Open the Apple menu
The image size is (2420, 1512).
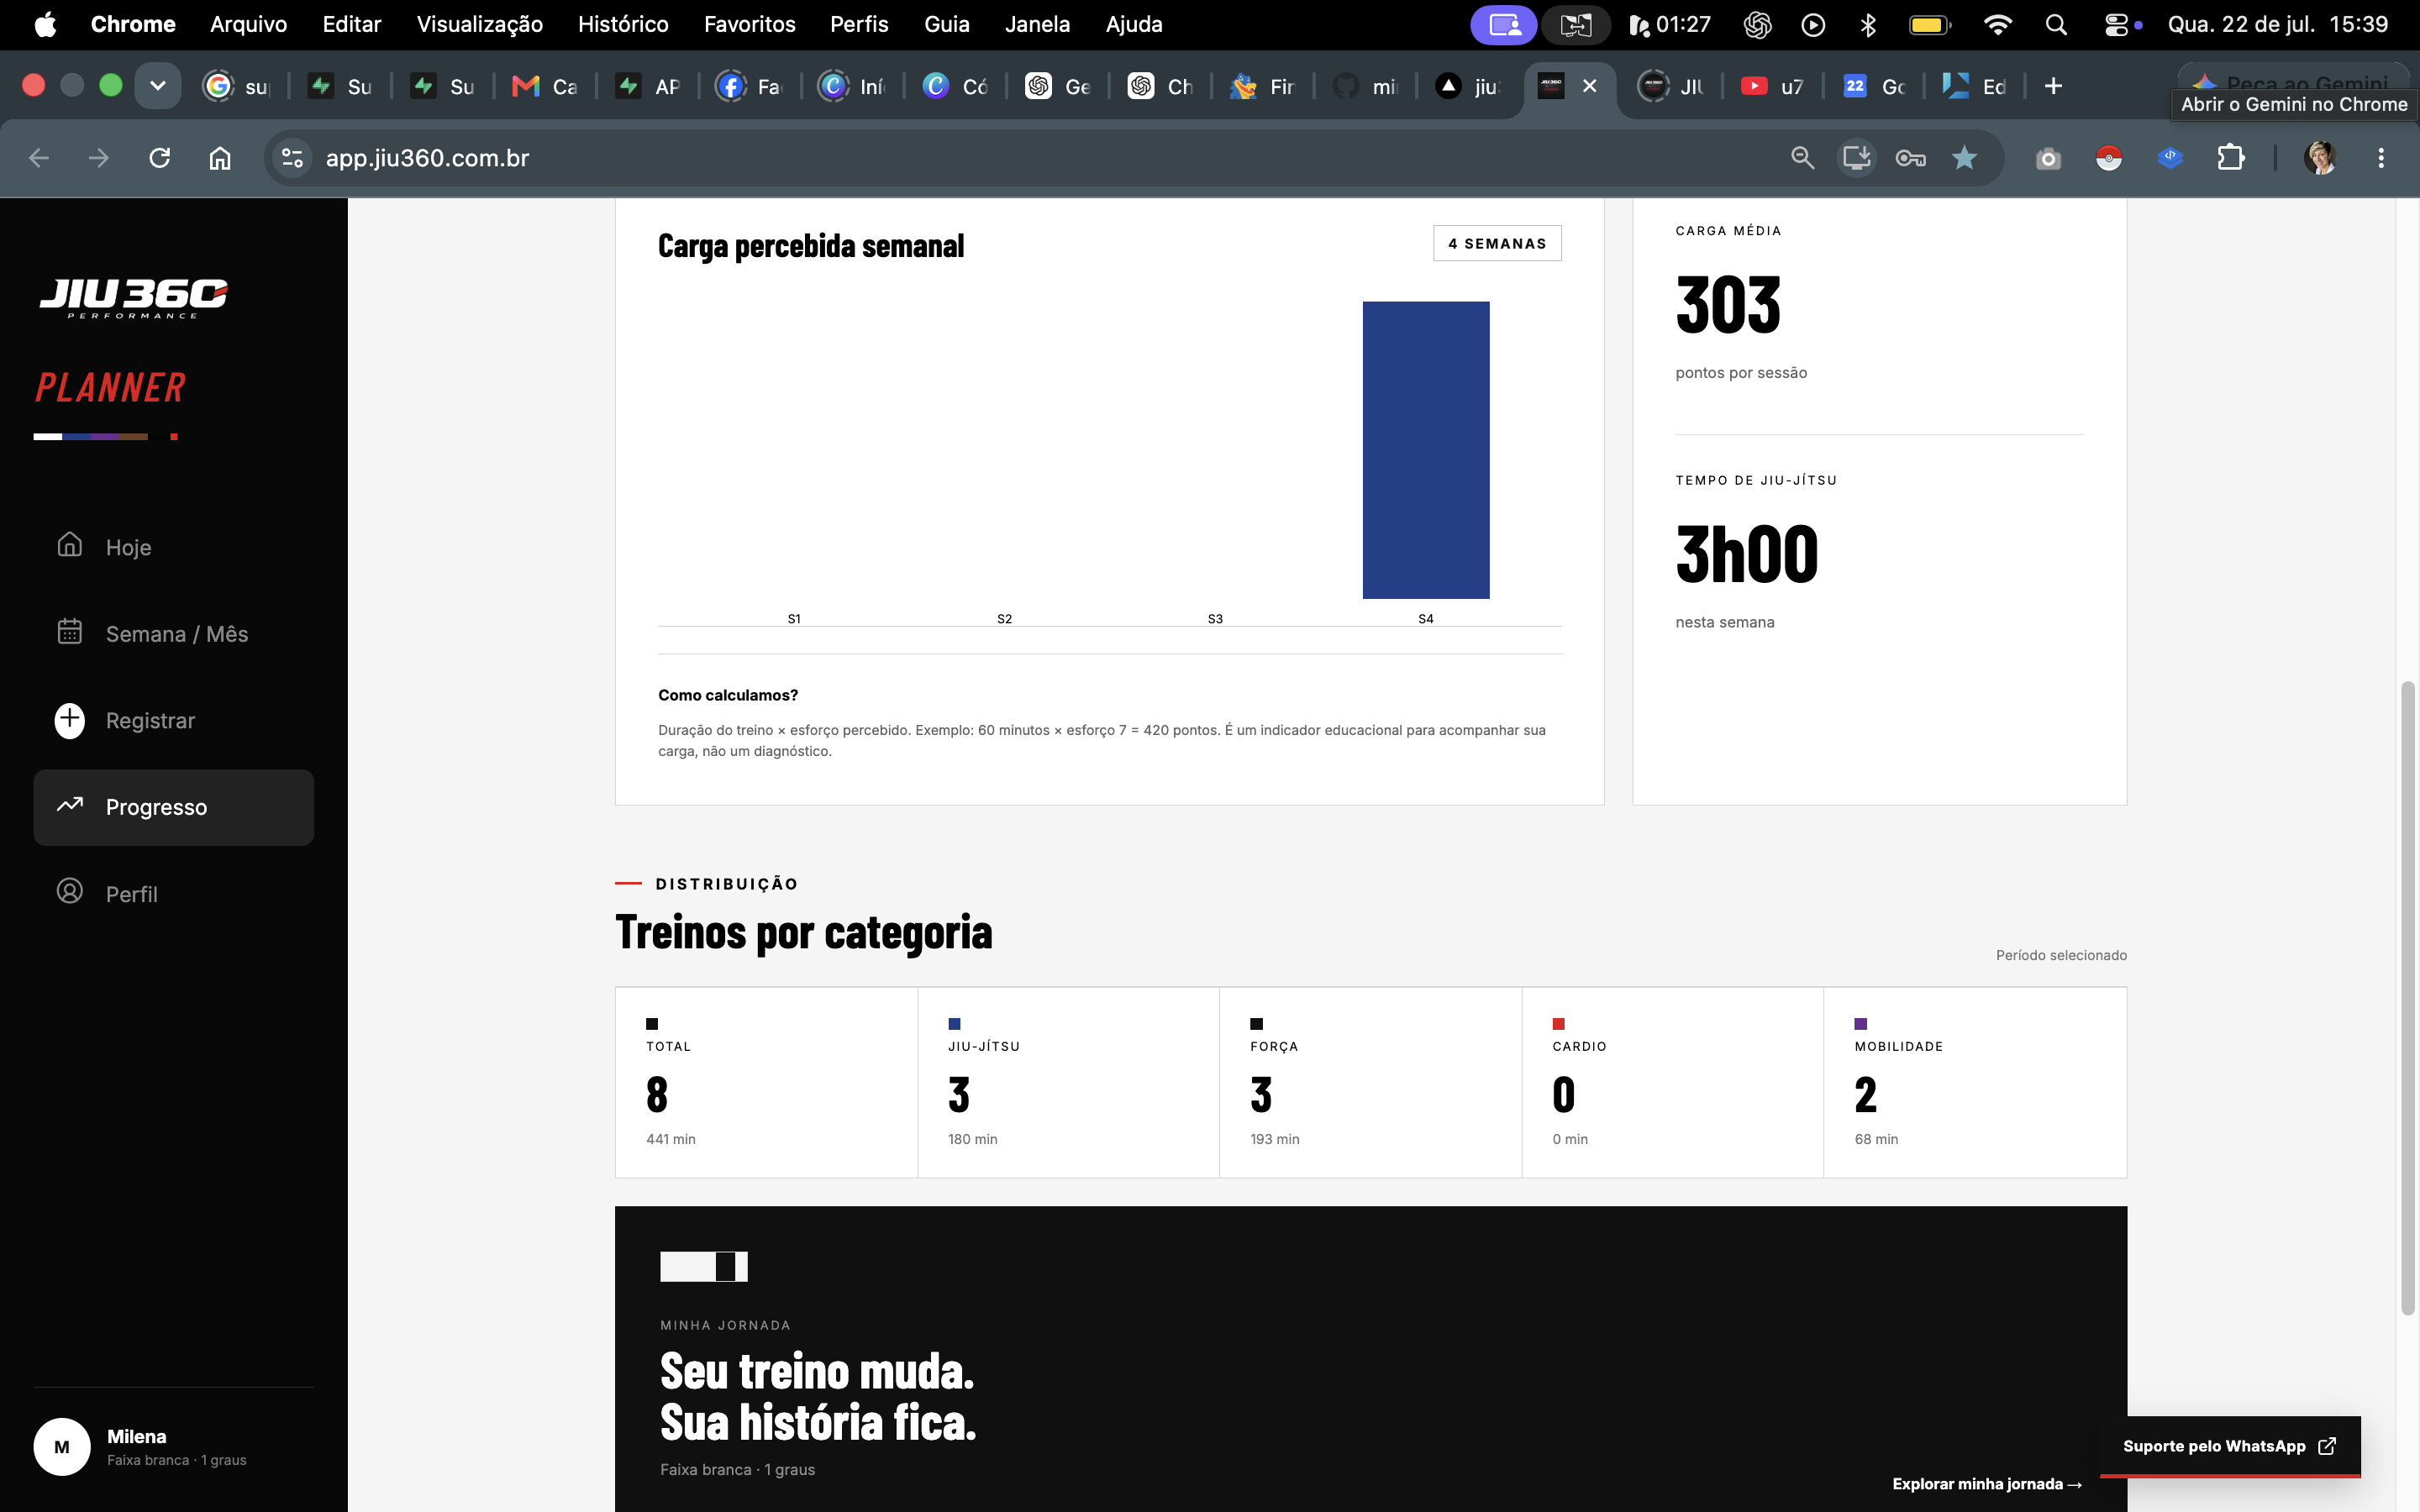(45, 24)
